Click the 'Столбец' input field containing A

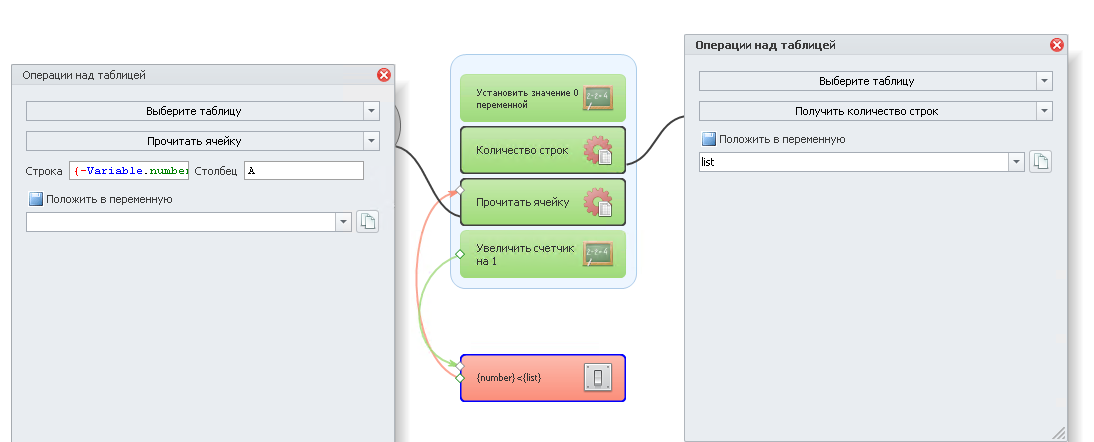click(x=304, y=170)
